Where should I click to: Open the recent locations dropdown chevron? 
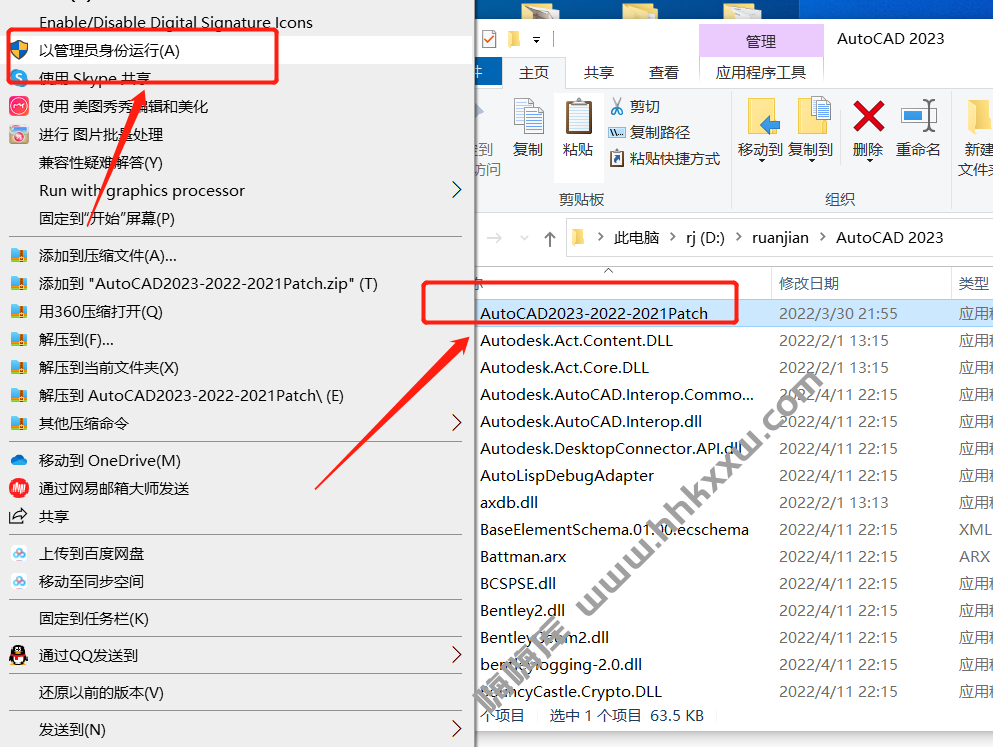pyautogui.click(x=524, y=238)
